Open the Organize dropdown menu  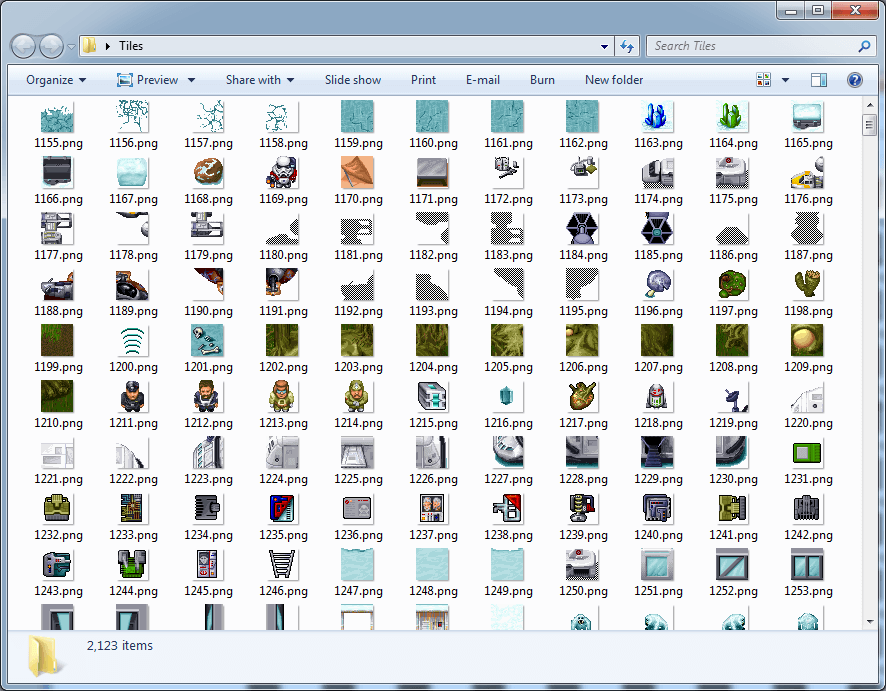pyautogui.click(x=56, y=80)
